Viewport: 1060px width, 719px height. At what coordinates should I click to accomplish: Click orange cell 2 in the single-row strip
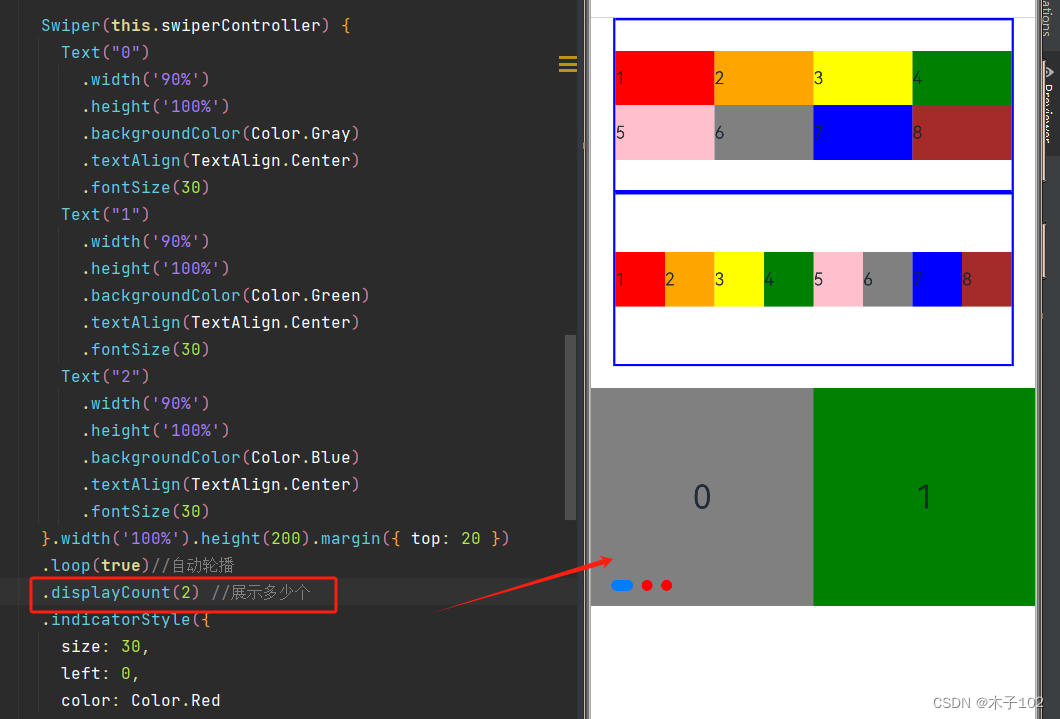click(690, 279)
